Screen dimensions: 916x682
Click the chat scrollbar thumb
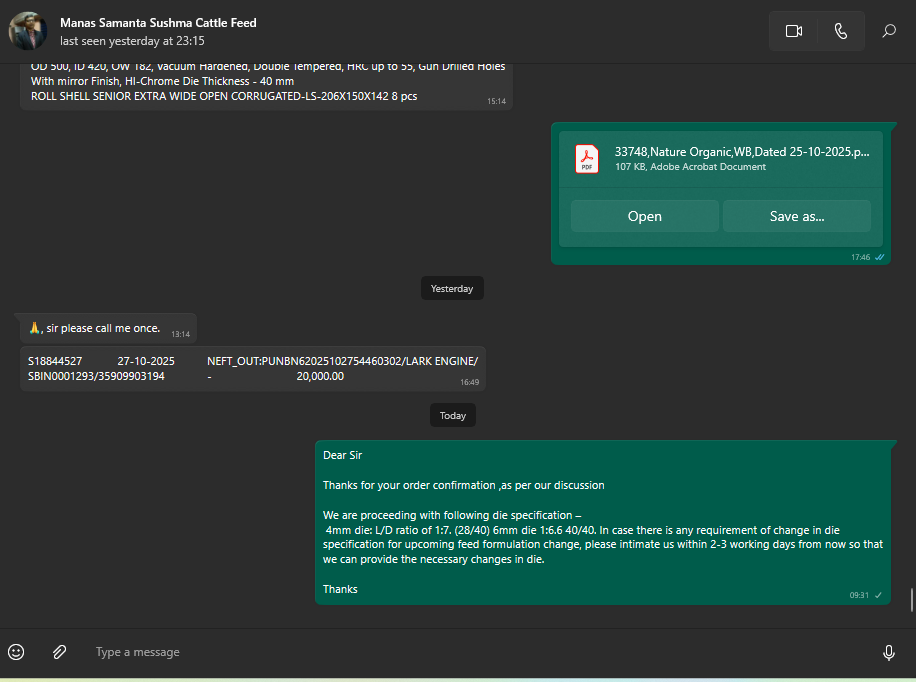(x=911, y=600)
